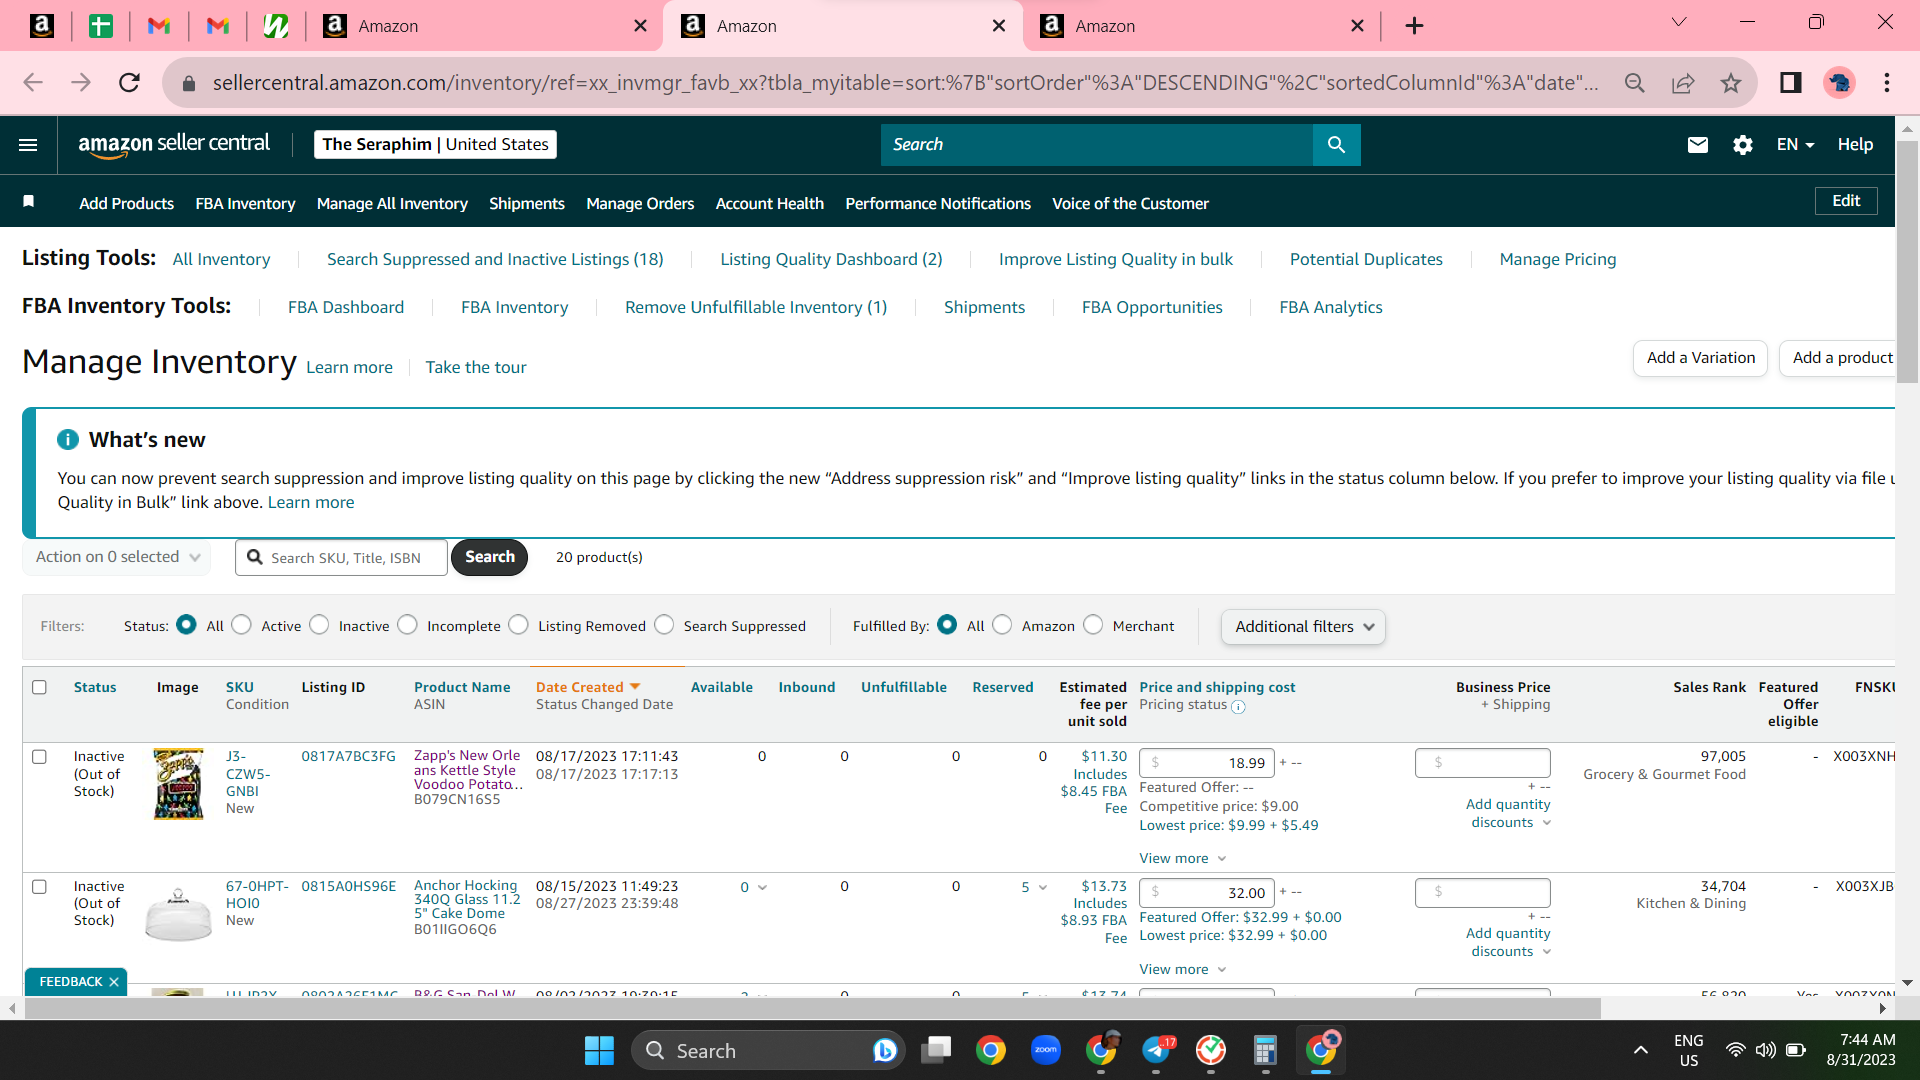
Task: Open the Anchor Hocking cake dome thumbnail
Action: tap(178, 914)
